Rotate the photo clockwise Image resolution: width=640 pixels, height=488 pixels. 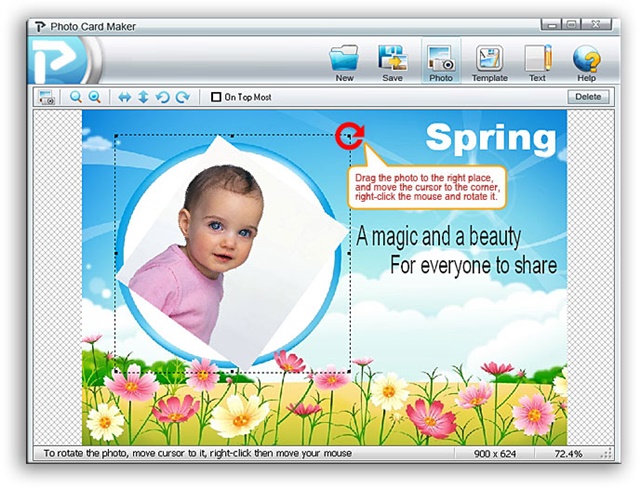click(182, 97)
